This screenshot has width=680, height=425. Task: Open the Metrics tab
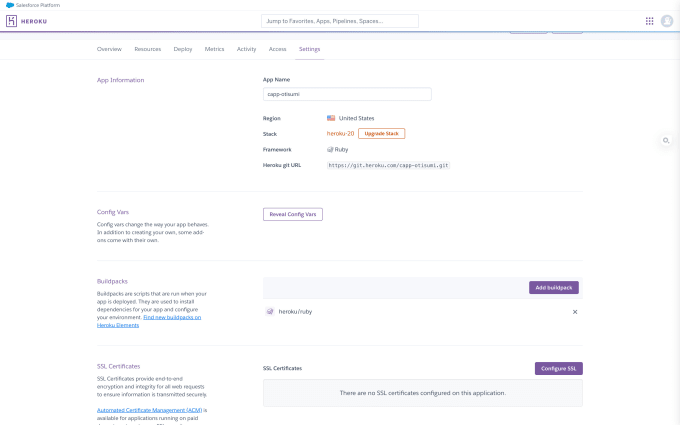214,49
